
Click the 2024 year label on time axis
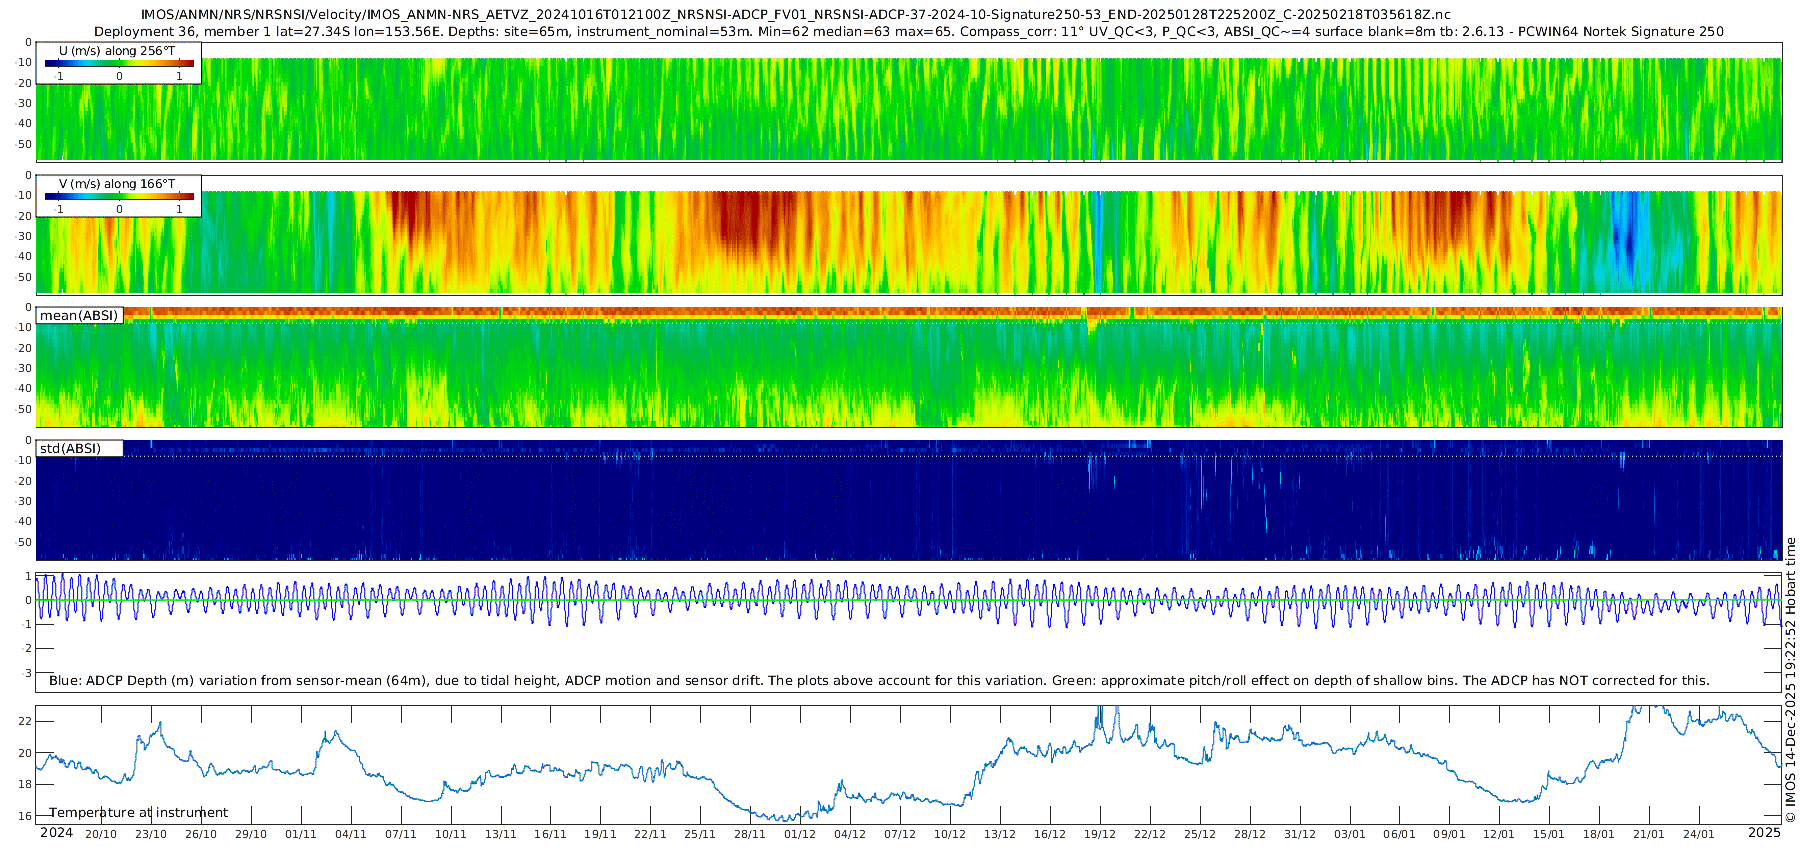click(56, 833)
